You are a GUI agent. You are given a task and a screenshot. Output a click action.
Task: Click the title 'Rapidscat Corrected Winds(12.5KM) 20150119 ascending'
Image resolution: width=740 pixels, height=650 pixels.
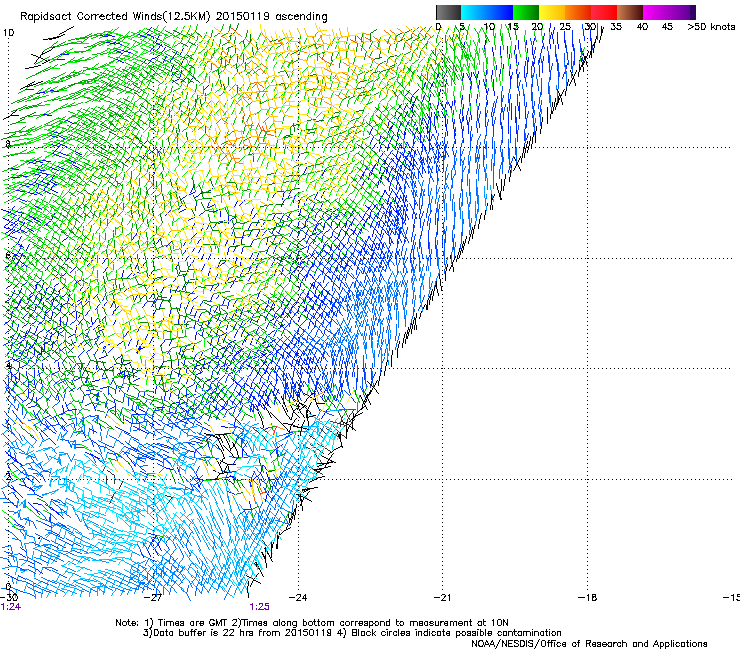[174, 17]
